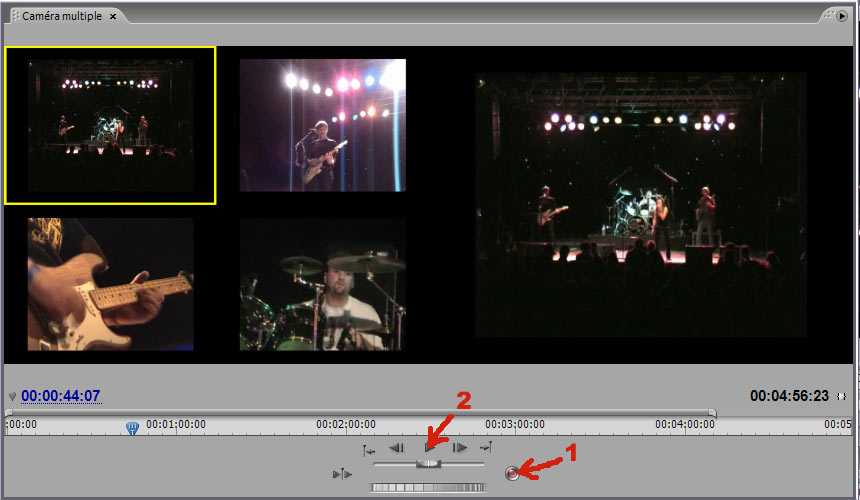Click the blue playhead on the time ruler
The height and width of the screenshot is (500, 860).
click(132, 428)
